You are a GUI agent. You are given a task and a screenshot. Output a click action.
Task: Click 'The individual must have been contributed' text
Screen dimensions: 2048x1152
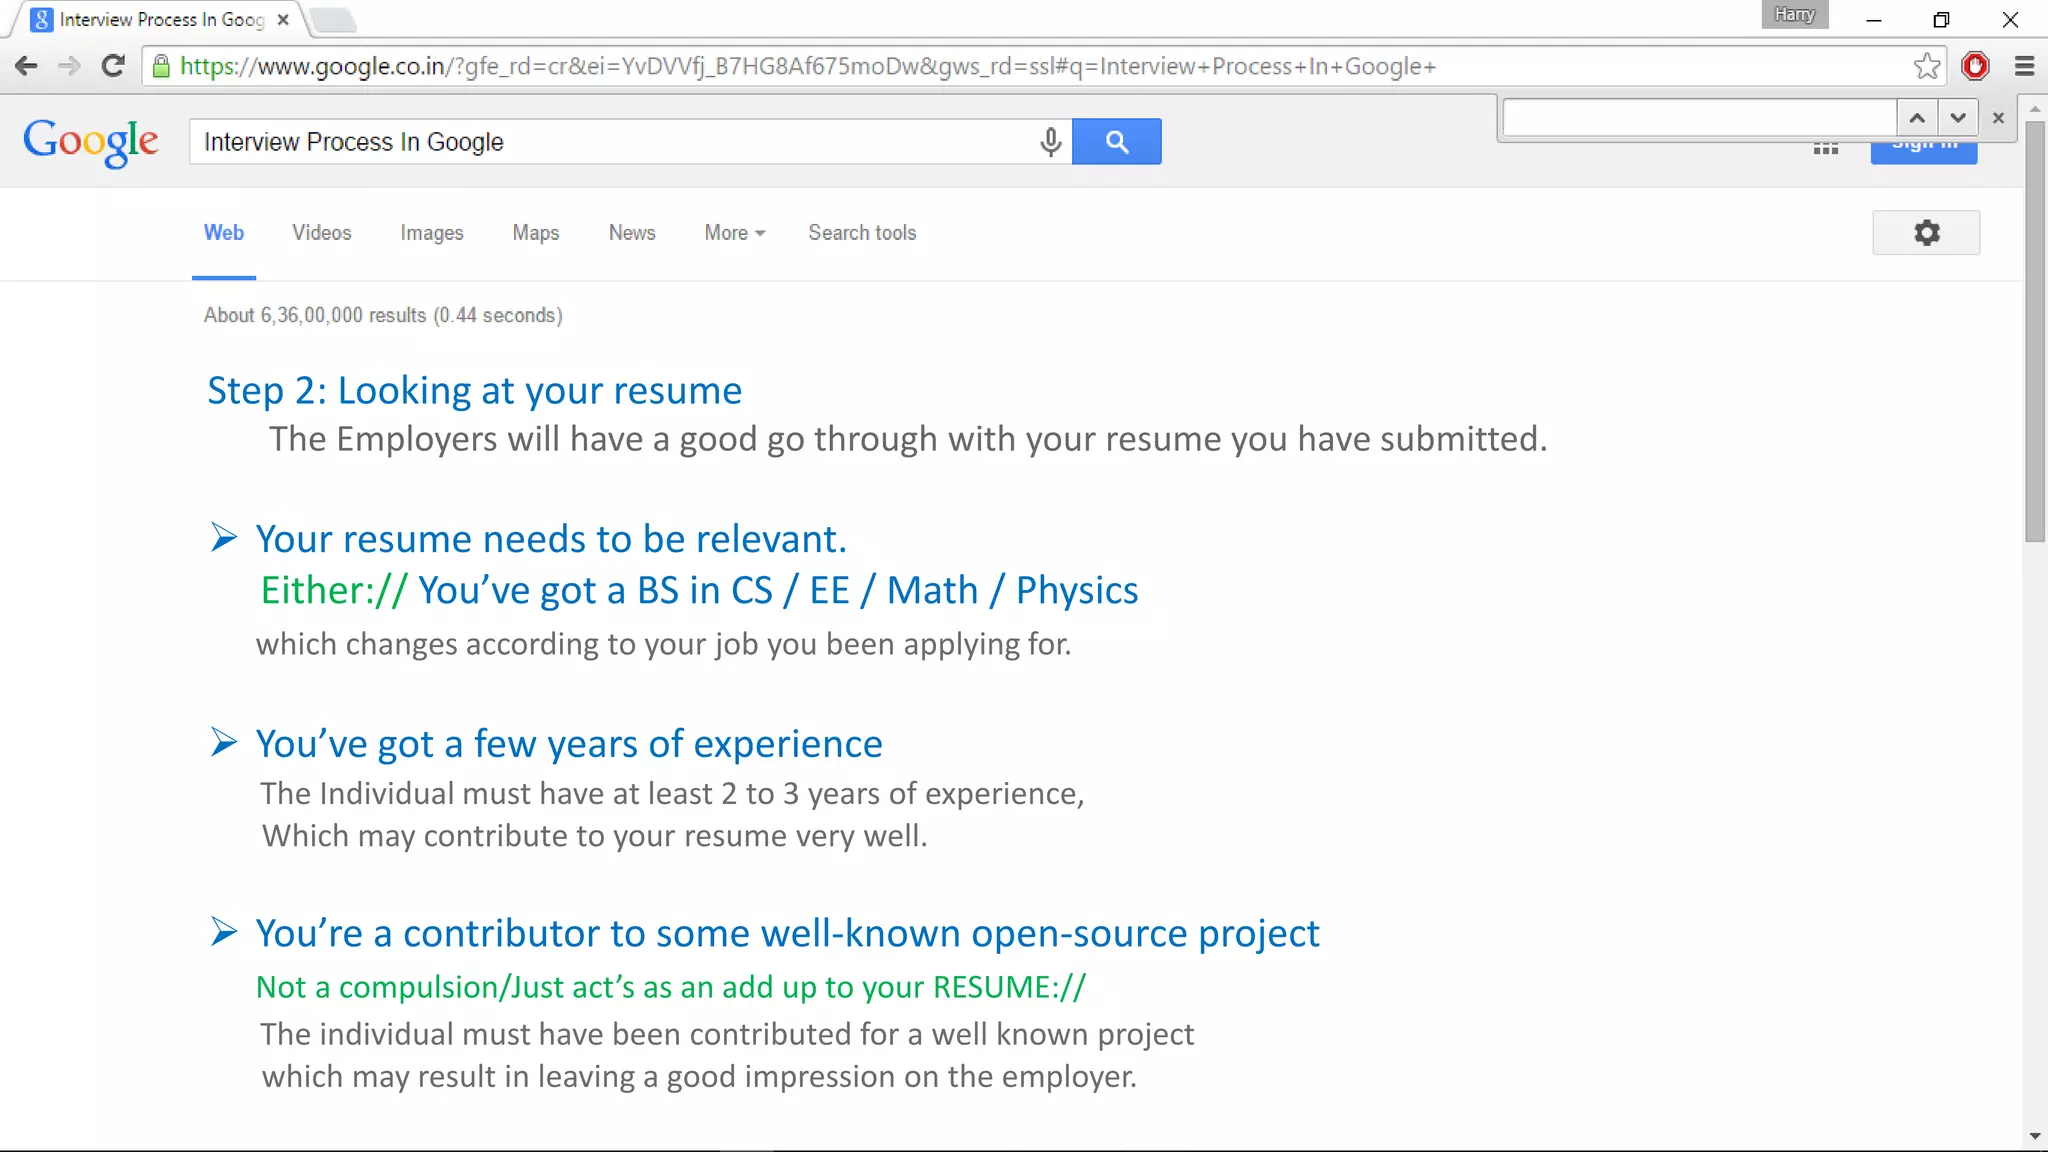pyautogui.click(x=727, y=1034)
